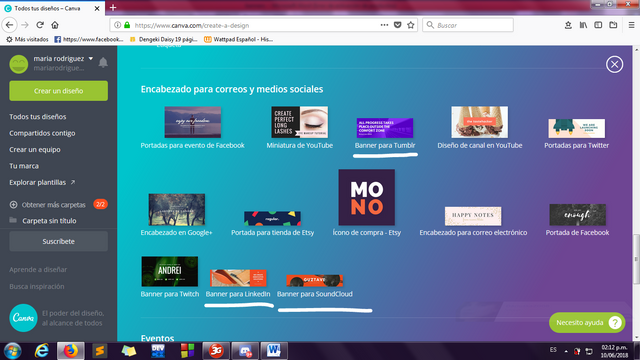Select Diseño de canal en YouTube thumbnail
Screen dimensions: 640x360
(480, 122)
